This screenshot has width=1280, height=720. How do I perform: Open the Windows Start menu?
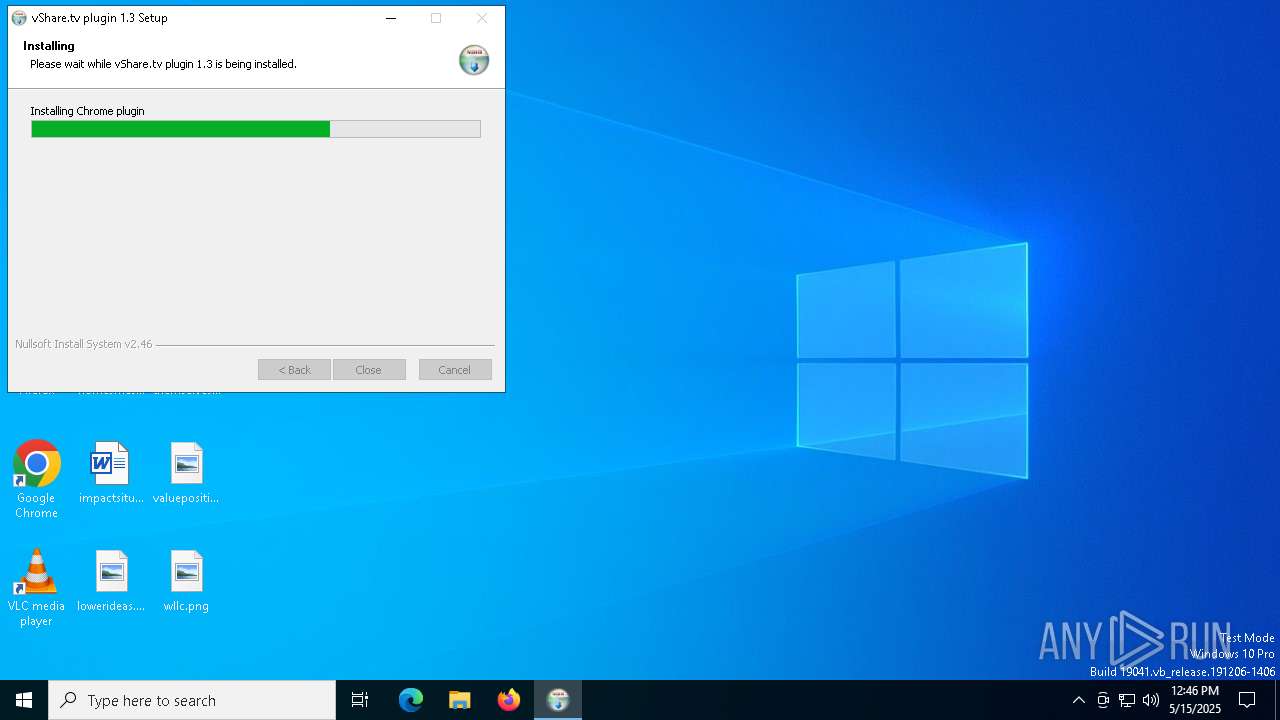point(24,700)
